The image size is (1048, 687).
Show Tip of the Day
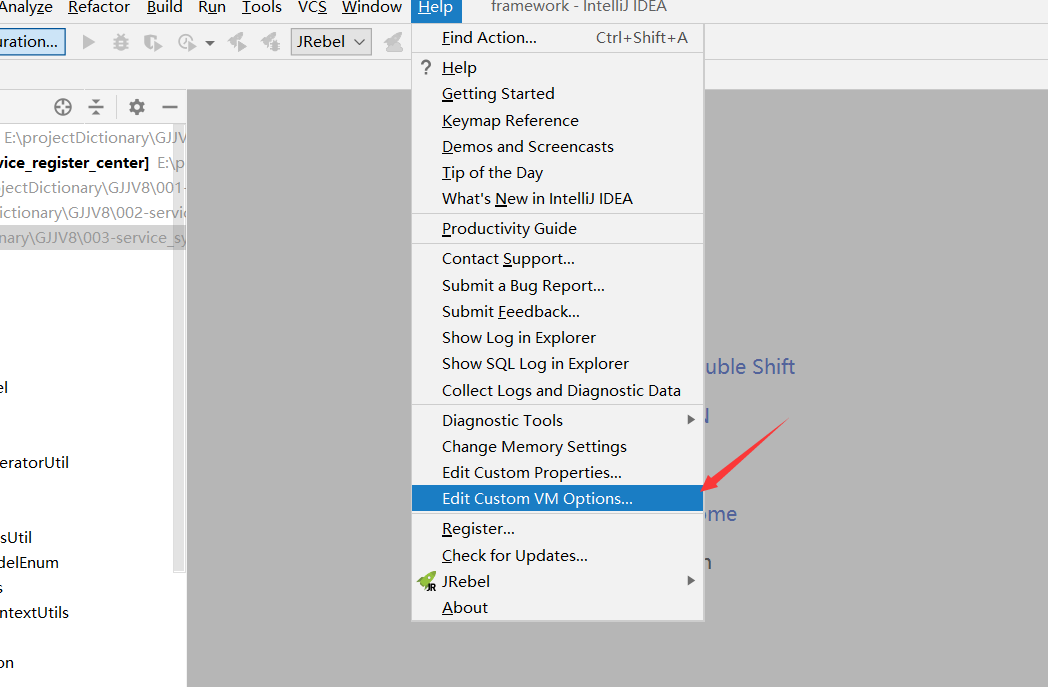pos(557,172)
